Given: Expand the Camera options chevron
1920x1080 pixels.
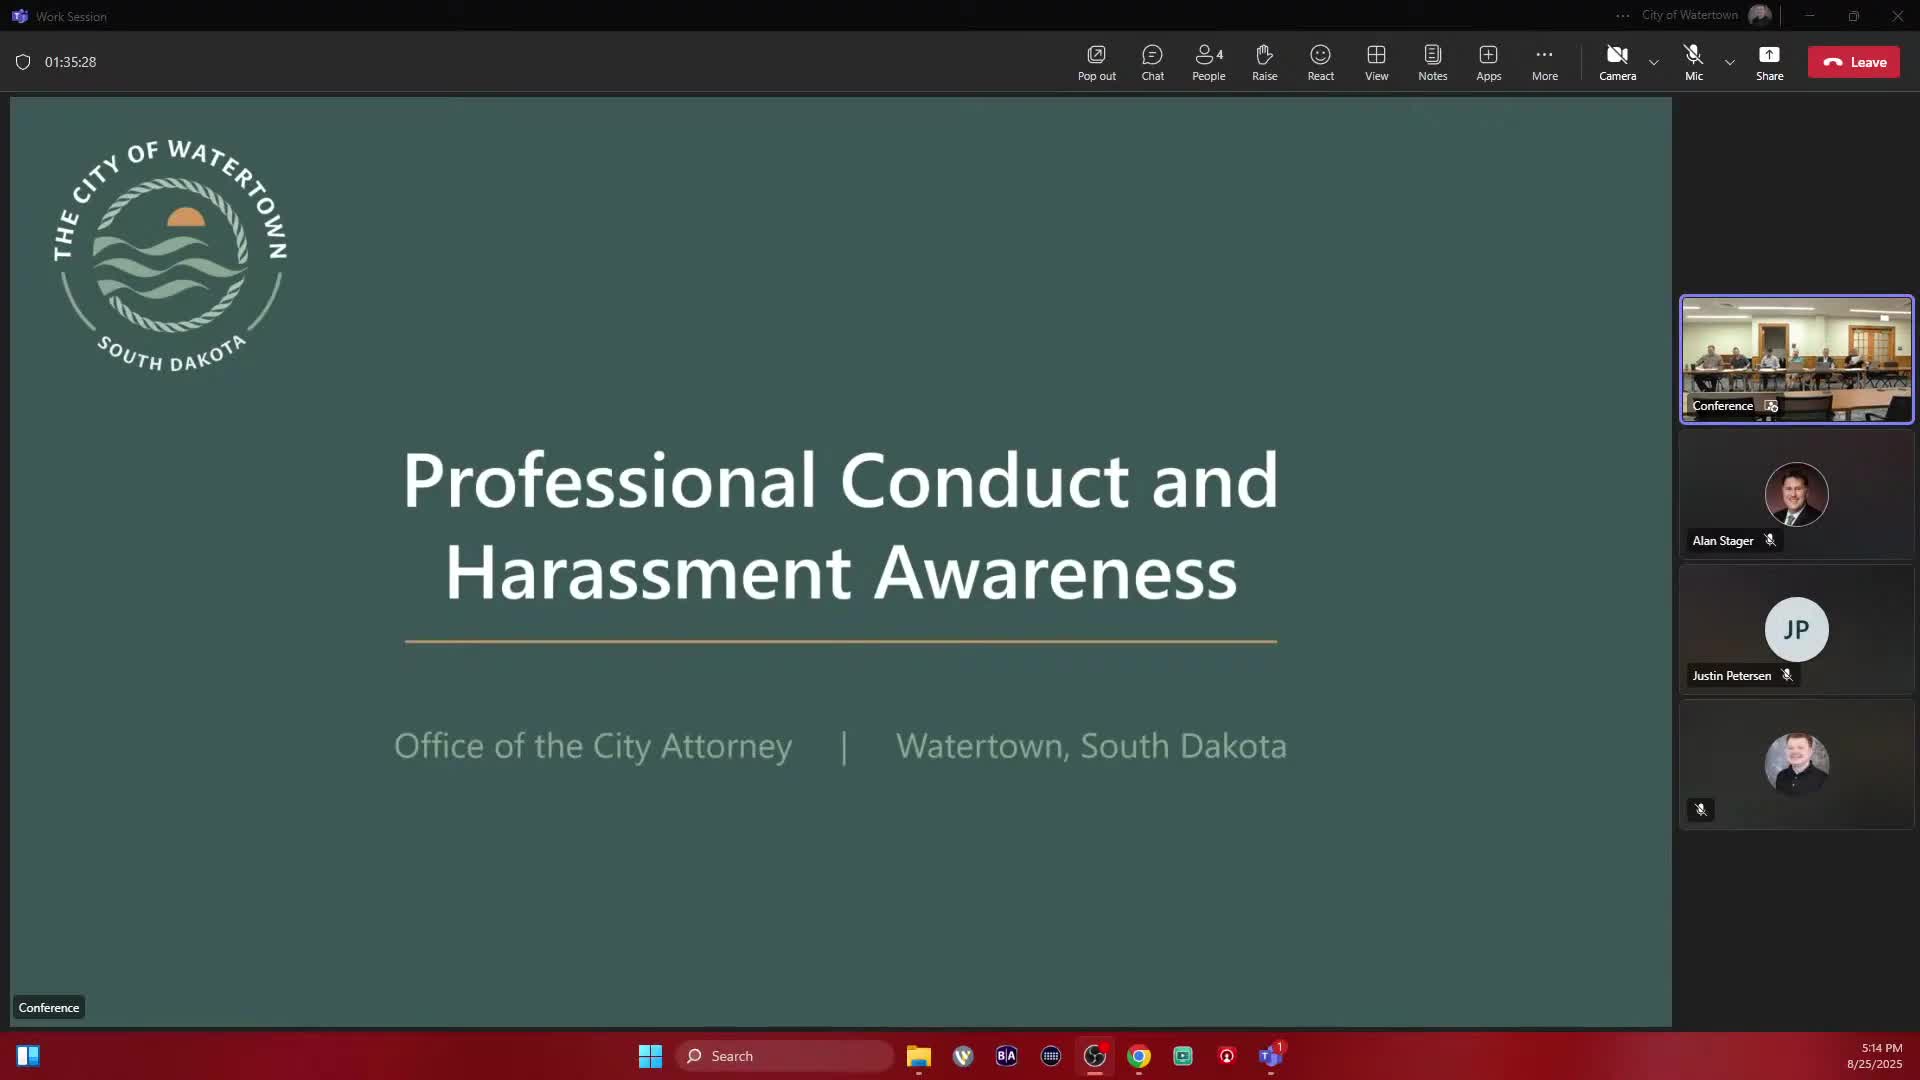Looking at the screenshot, I should tap(1654, 62).
